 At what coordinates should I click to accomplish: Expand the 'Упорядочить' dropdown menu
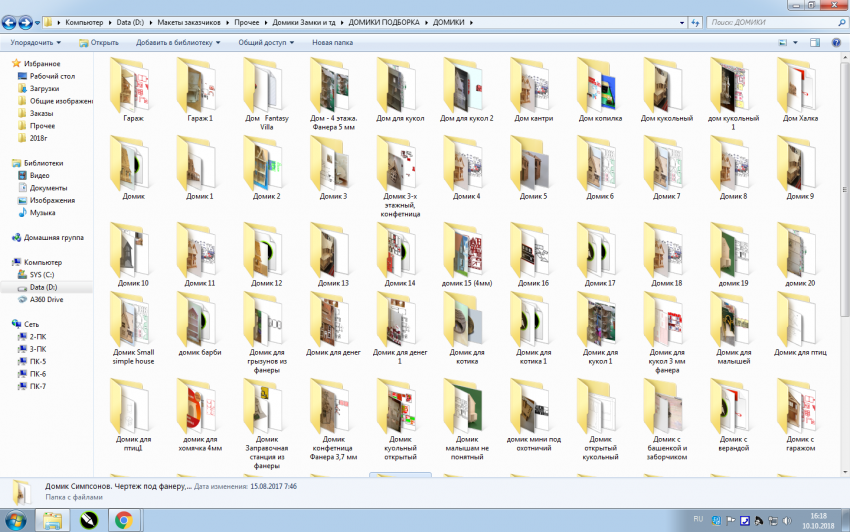[35, 43]
